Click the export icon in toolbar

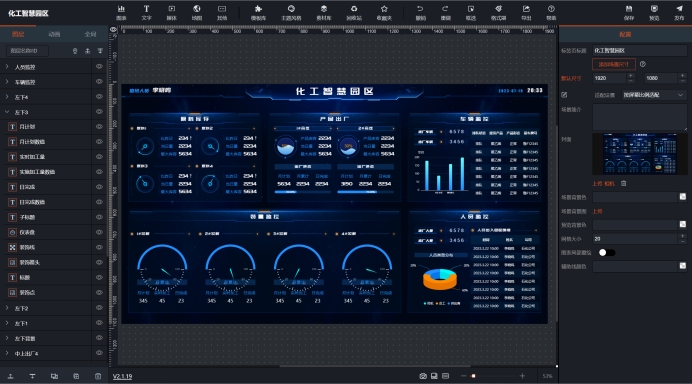coord(526,12)
